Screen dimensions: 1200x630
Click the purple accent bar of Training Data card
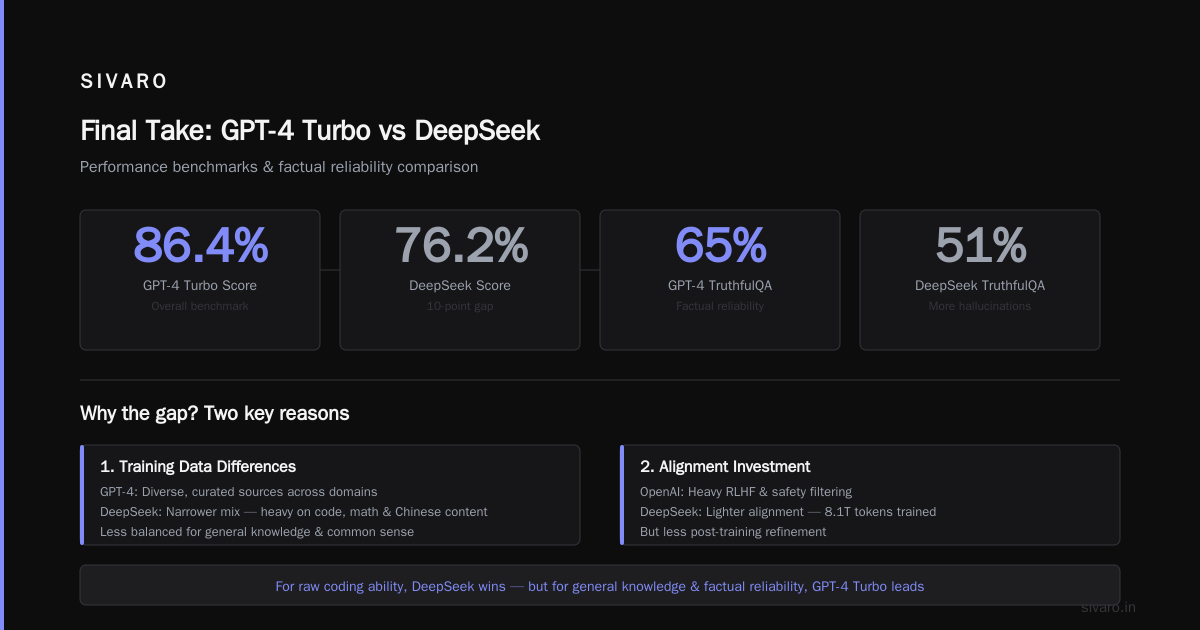82,495
